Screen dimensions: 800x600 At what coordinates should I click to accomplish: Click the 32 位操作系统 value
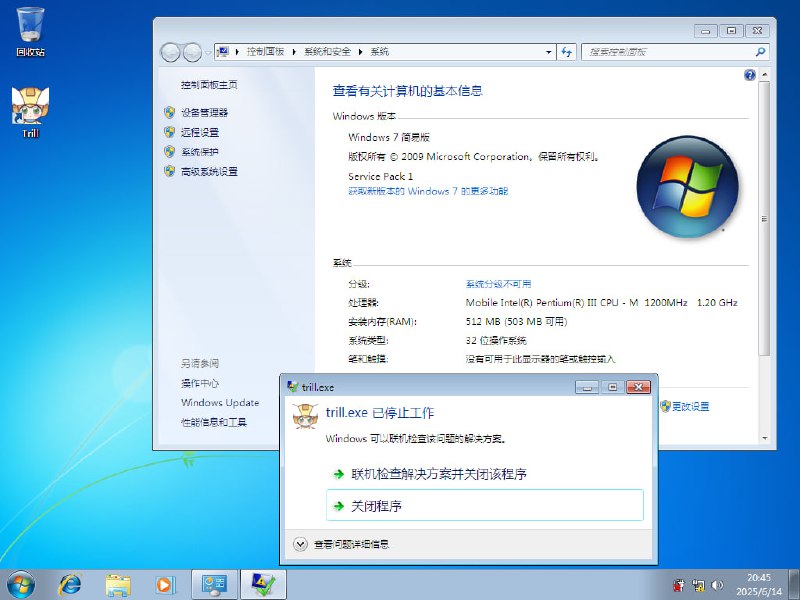(496, 341)
